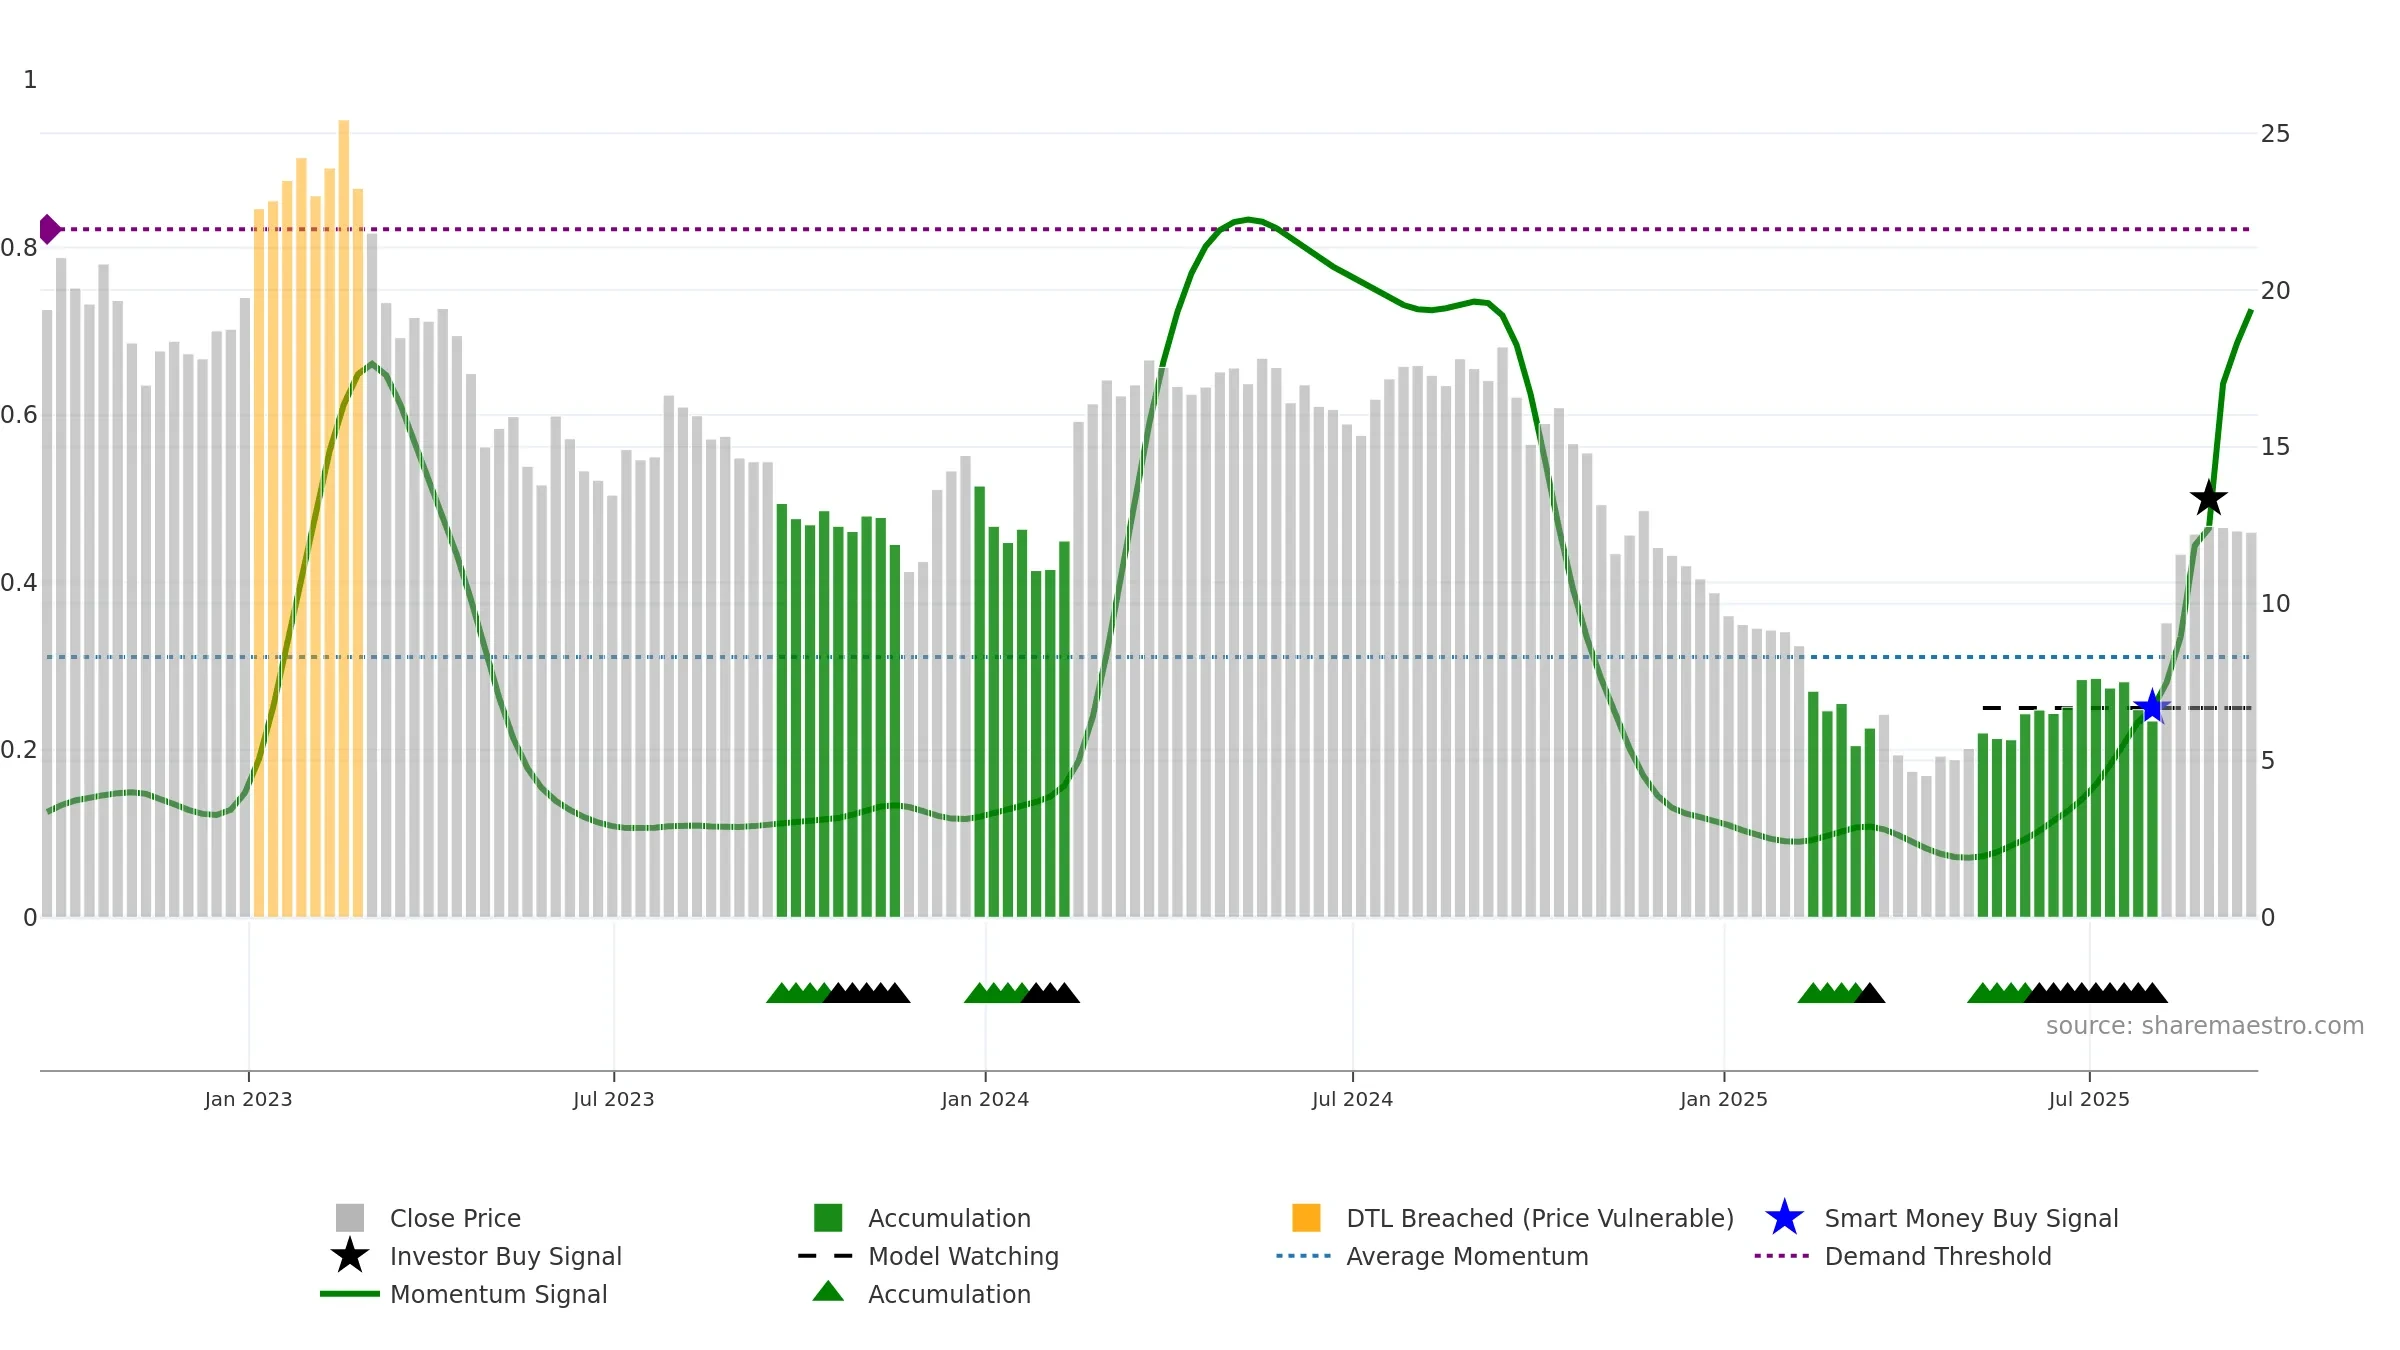
Task: Toggle the Demand Threshold legend entry
Action: pos(1903,1256)
